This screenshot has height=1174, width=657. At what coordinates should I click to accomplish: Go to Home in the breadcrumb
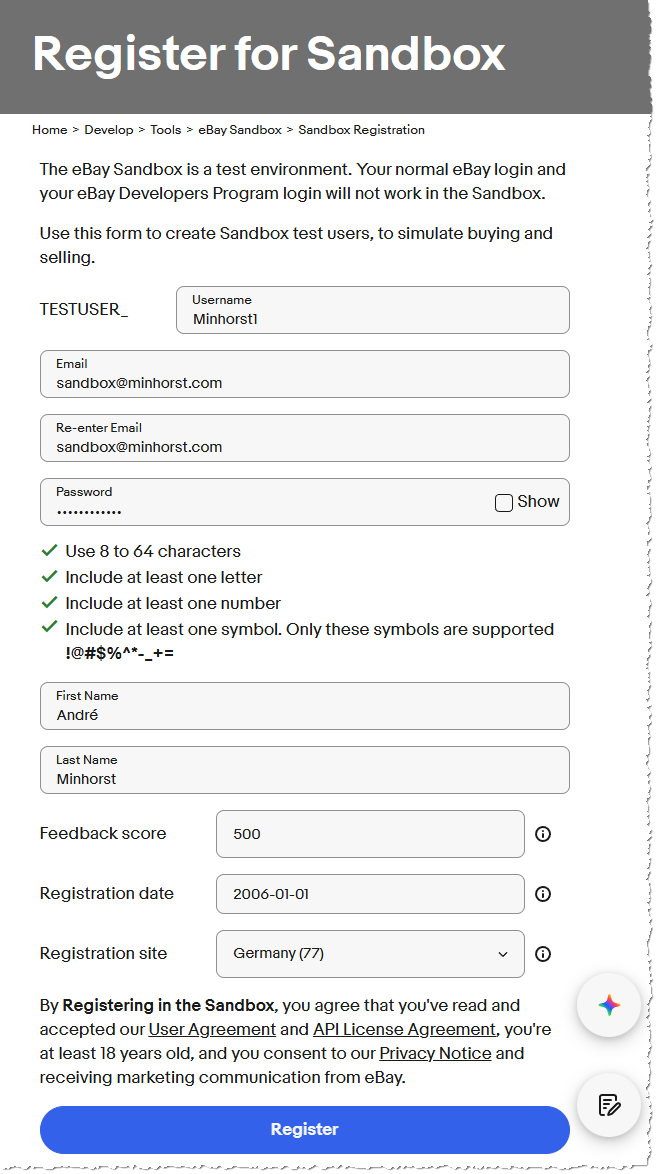[x=50, y=130]
